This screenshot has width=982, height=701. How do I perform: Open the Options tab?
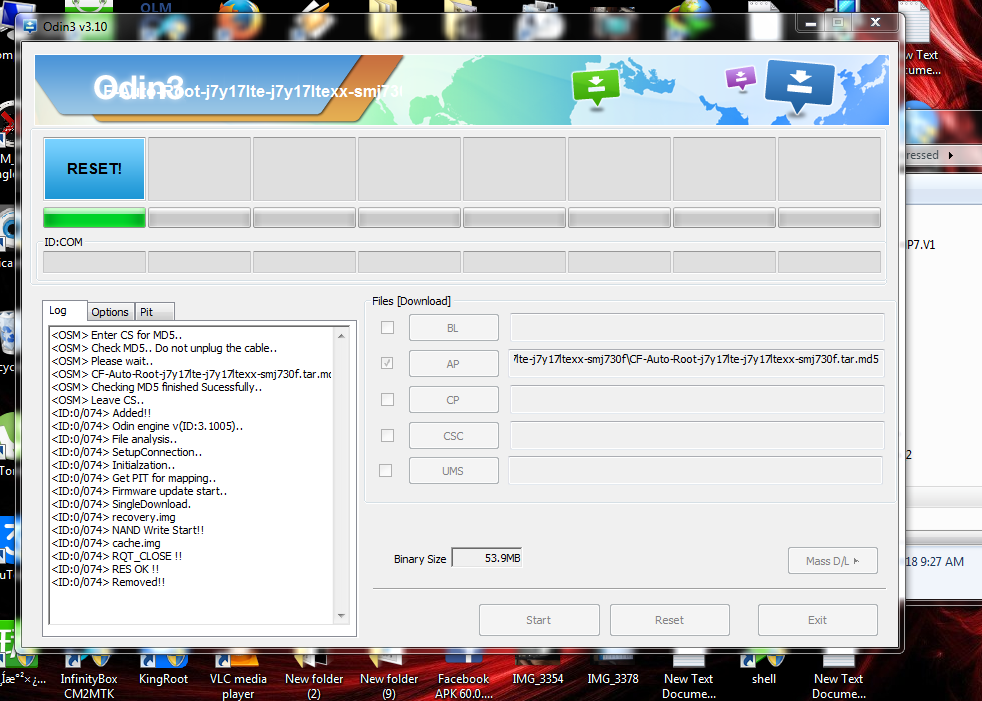pyautogui.click(x=110, y=312)
